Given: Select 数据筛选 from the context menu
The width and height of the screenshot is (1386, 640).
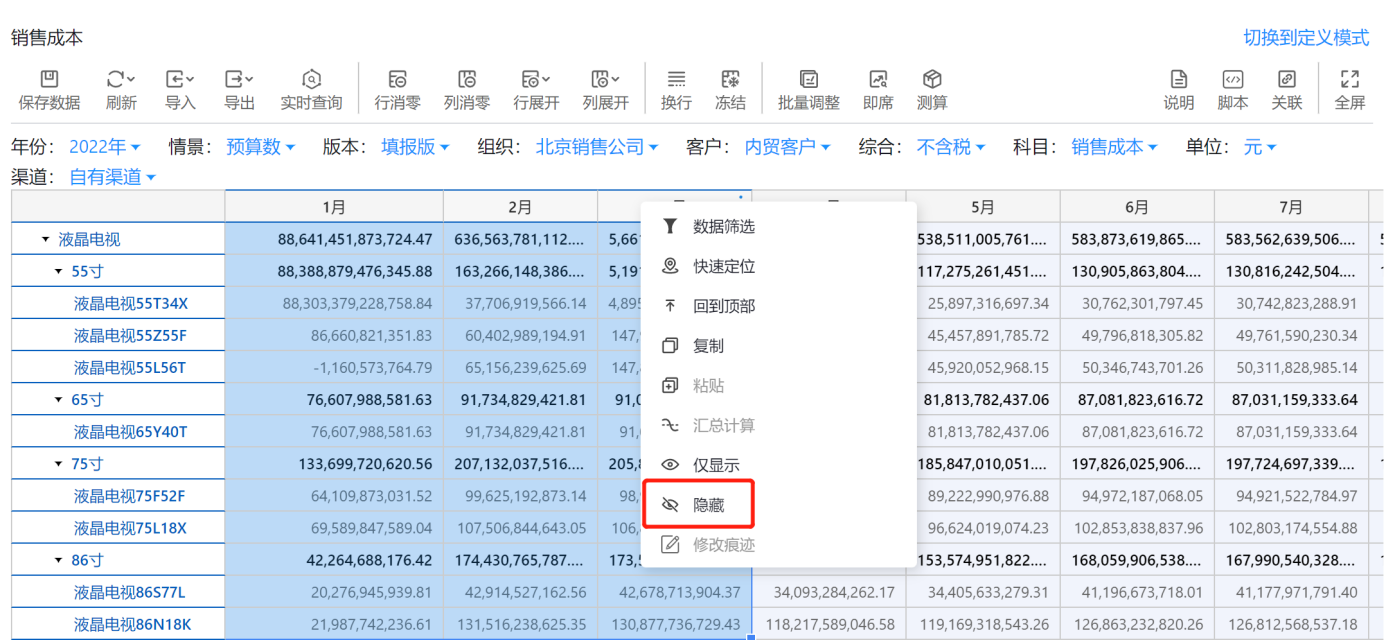Looking at the screenshot, I should [x=723, y=227].
